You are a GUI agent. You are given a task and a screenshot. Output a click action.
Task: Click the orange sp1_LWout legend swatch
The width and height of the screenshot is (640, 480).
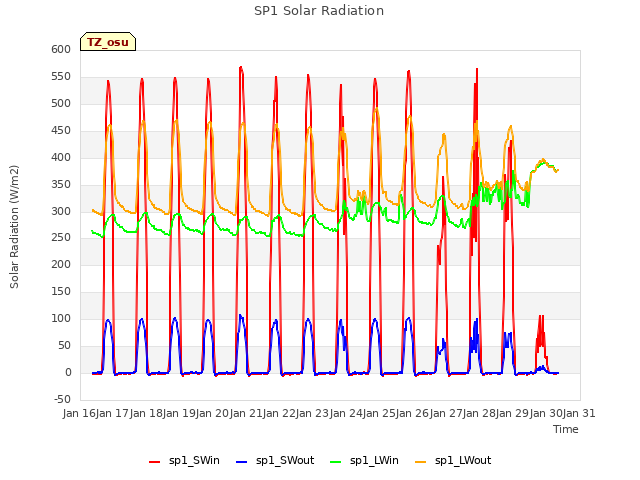click(x=420, y=462)
